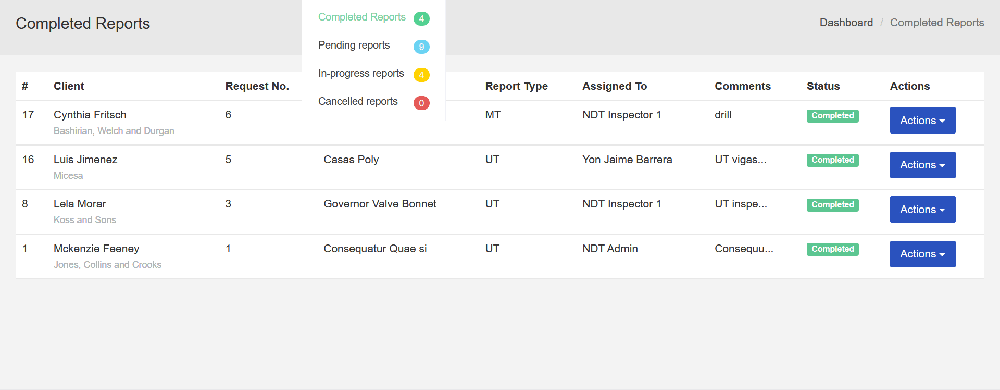Click row number 8
This screenshot has height=390, width=1000.
(25, 205)
